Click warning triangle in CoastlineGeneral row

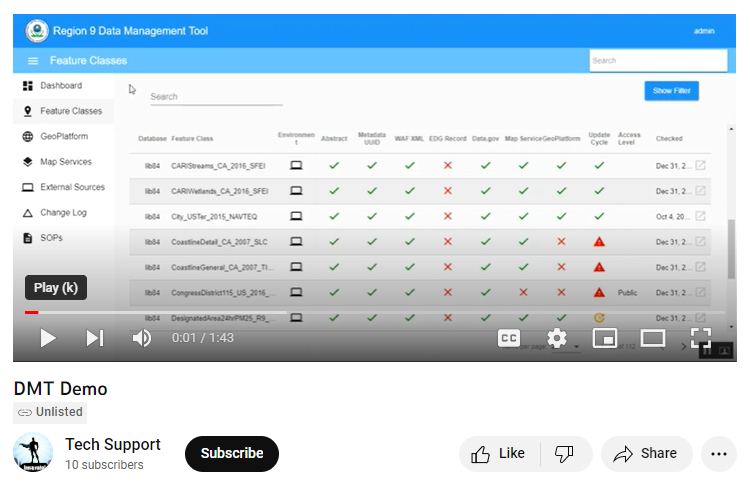click(x=599, y=267)
